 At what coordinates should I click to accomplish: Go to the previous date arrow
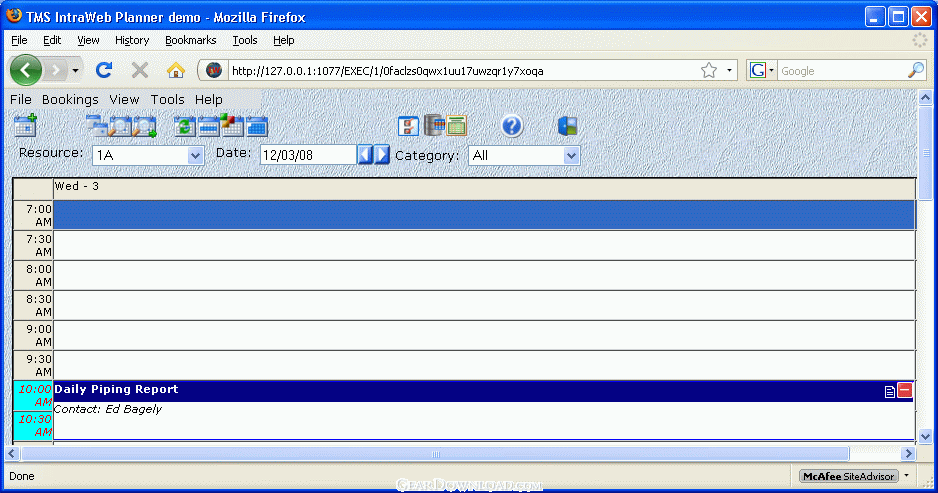[365, 155]
